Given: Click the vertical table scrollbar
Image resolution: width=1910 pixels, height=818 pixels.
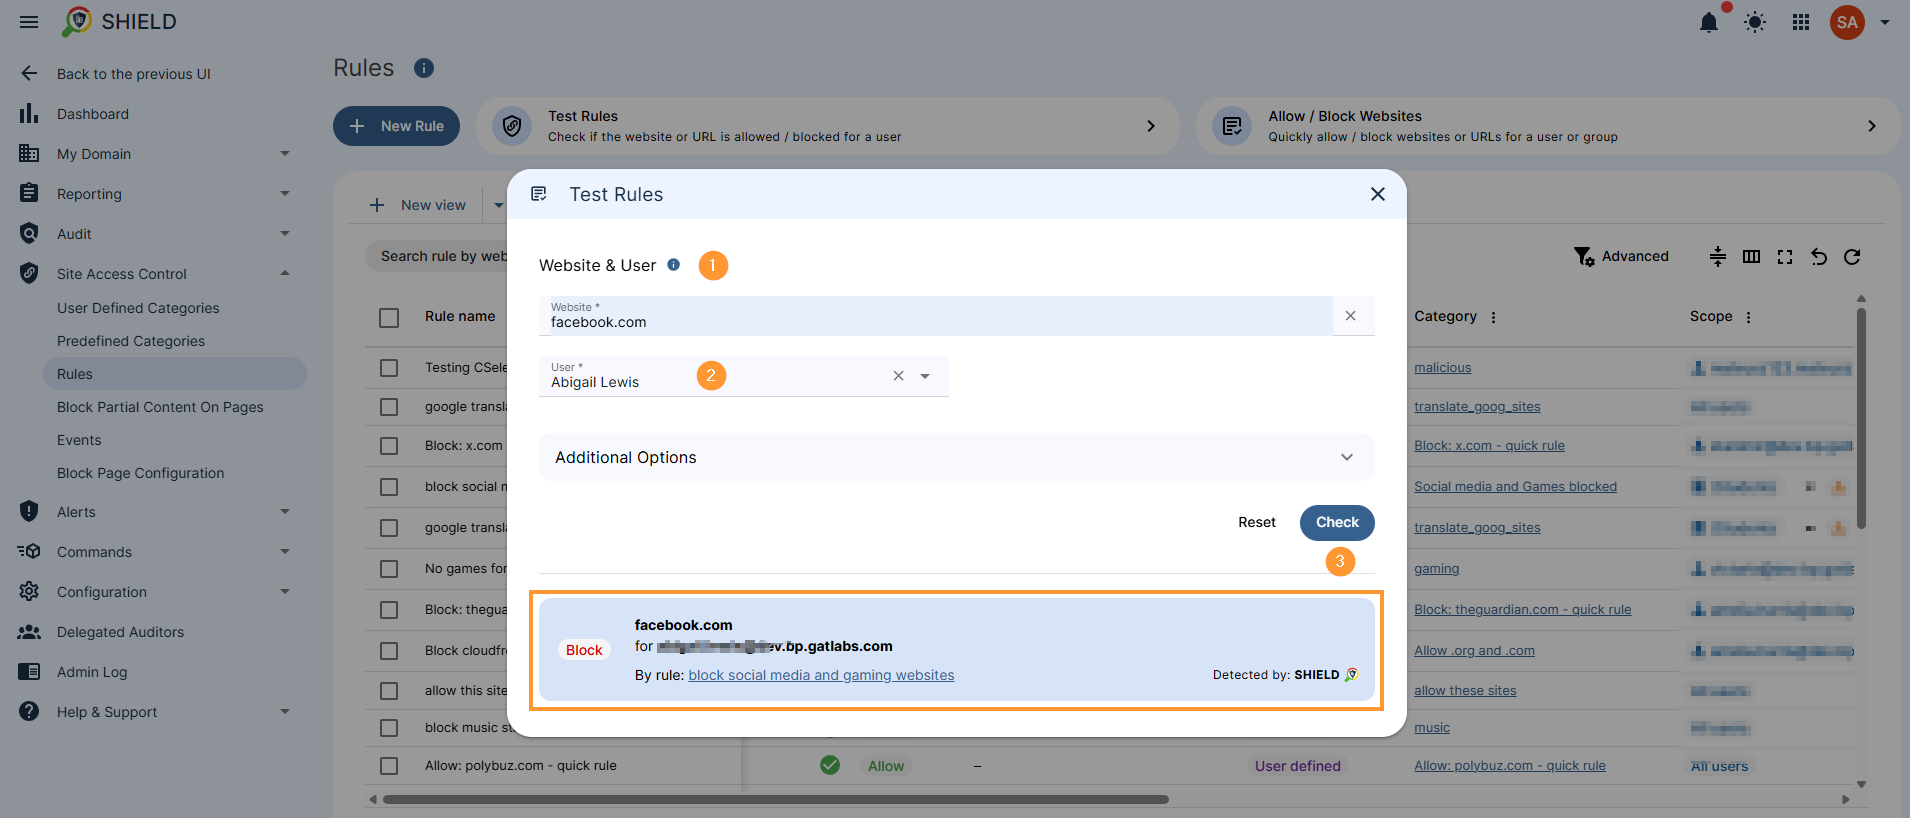Looking at the screenshot, I should [1861, 418].
